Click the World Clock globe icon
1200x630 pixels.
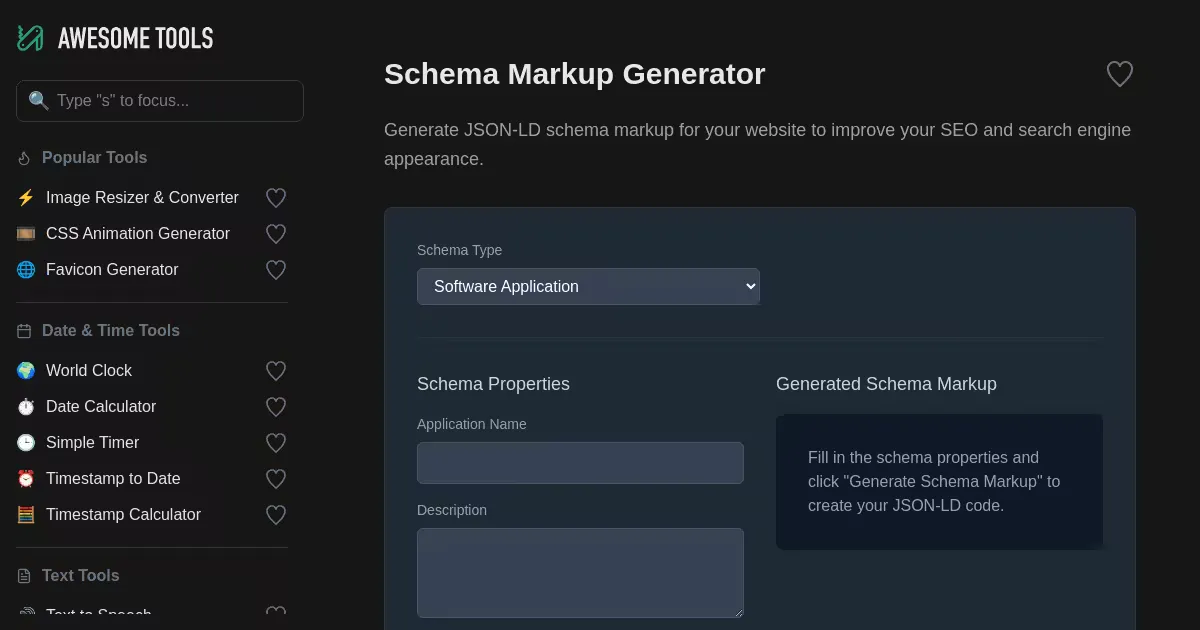[26, 371]
